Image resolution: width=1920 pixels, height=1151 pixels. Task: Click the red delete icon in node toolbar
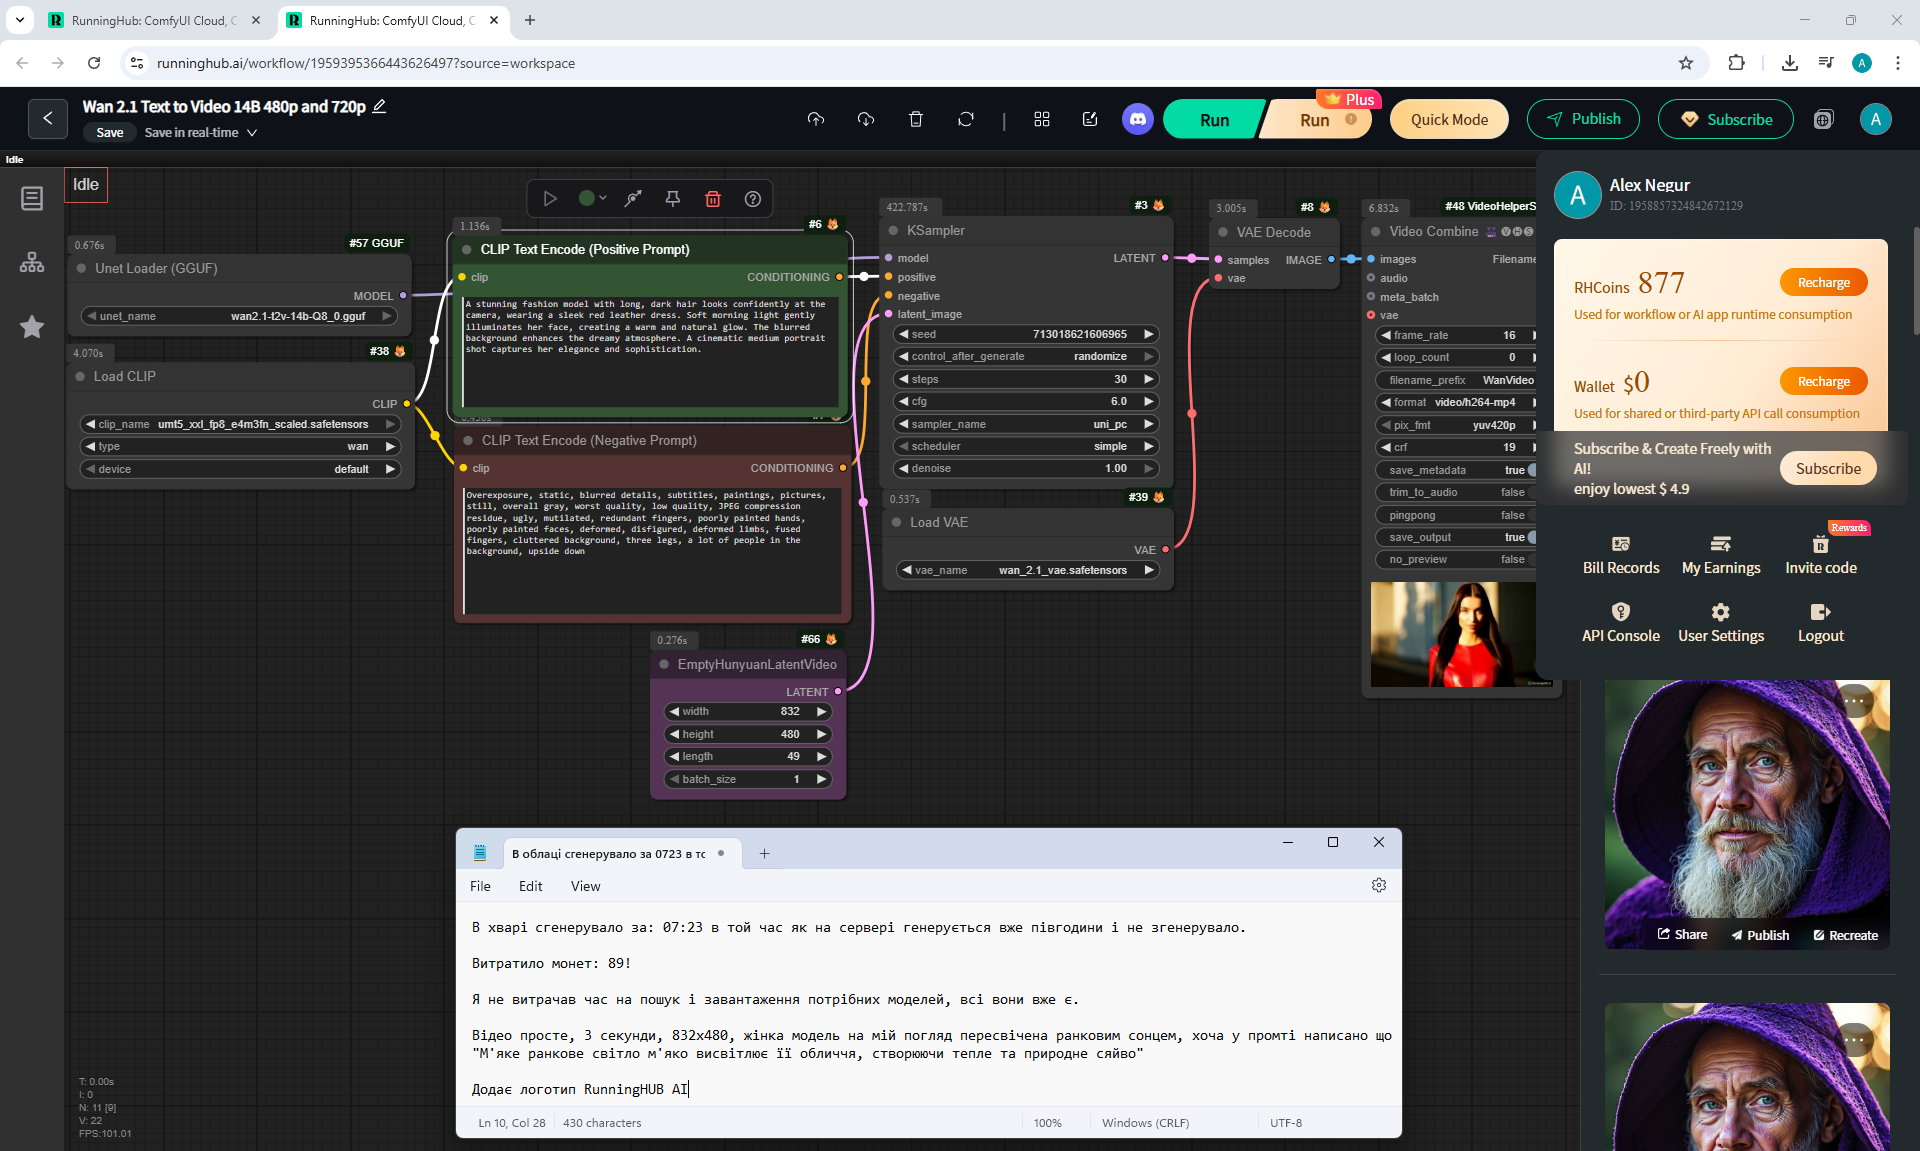[713, 199]
